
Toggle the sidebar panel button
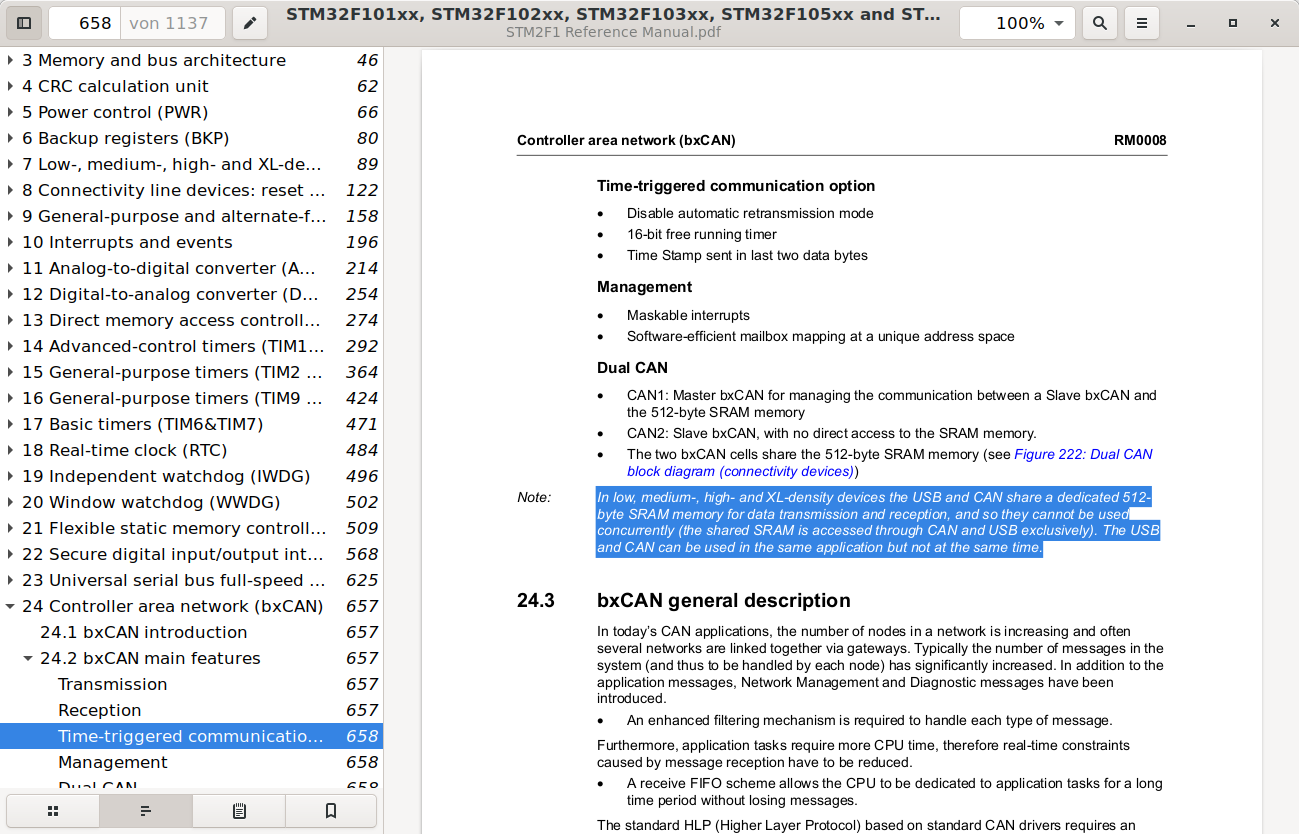(x=24, y=23)
